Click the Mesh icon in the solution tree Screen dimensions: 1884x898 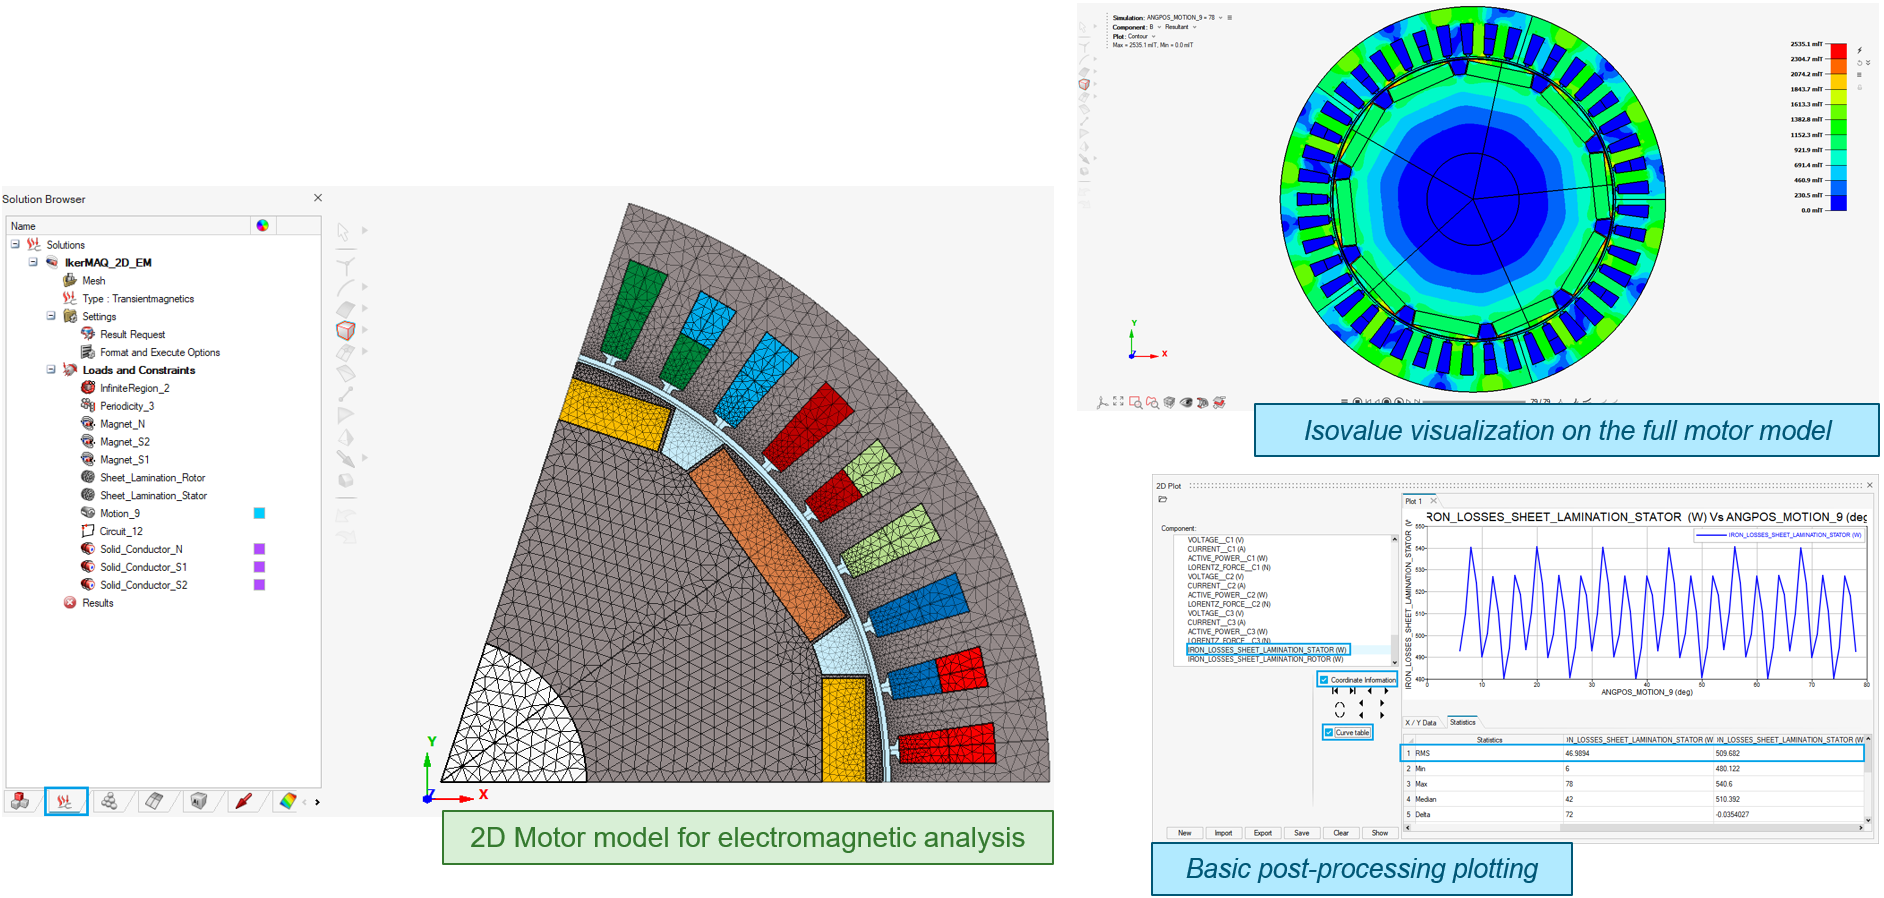[70, 281]
